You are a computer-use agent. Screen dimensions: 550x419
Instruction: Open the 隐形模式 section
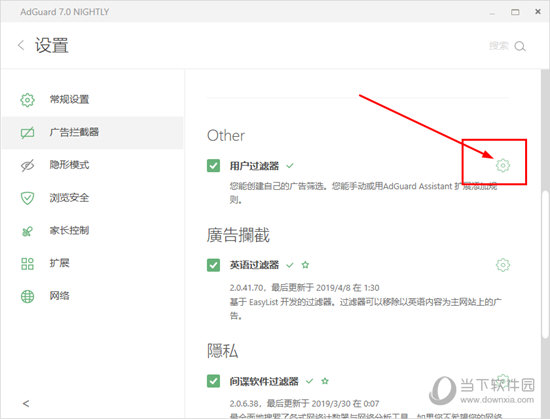tap(92, 165)
